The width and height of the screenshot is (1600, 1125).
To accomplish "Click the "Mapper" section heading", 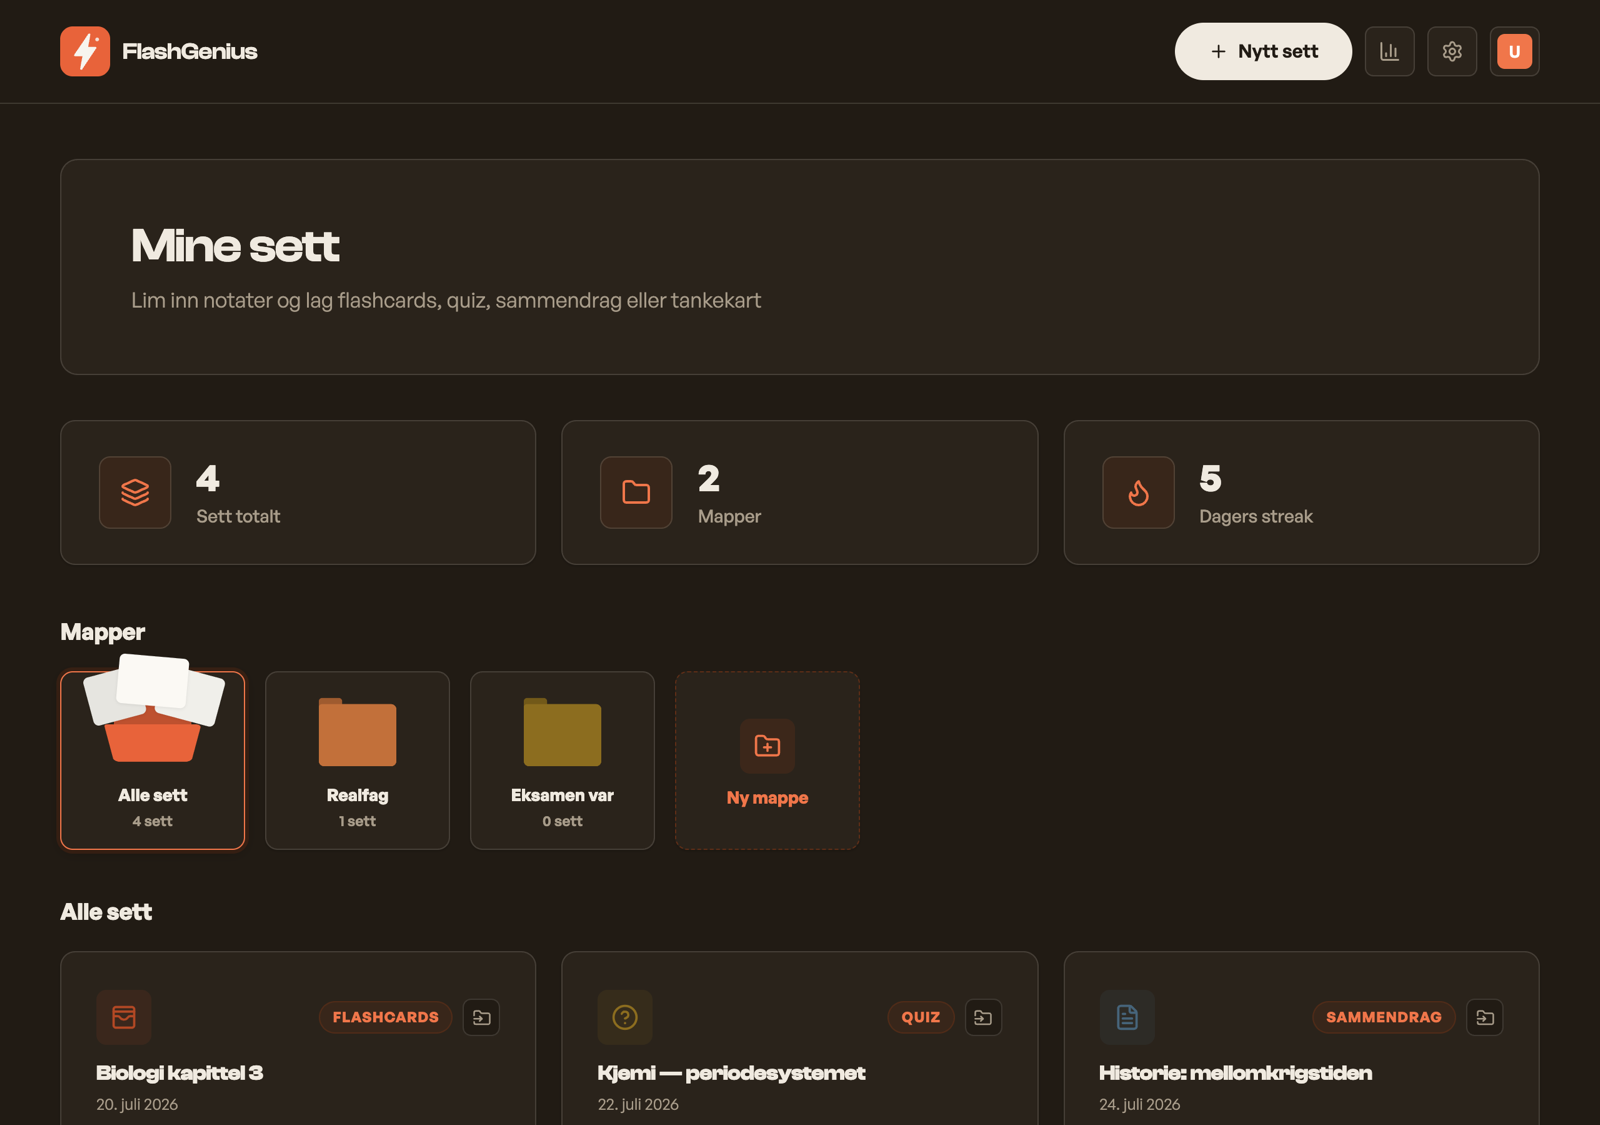I will (x=103, y=632).
